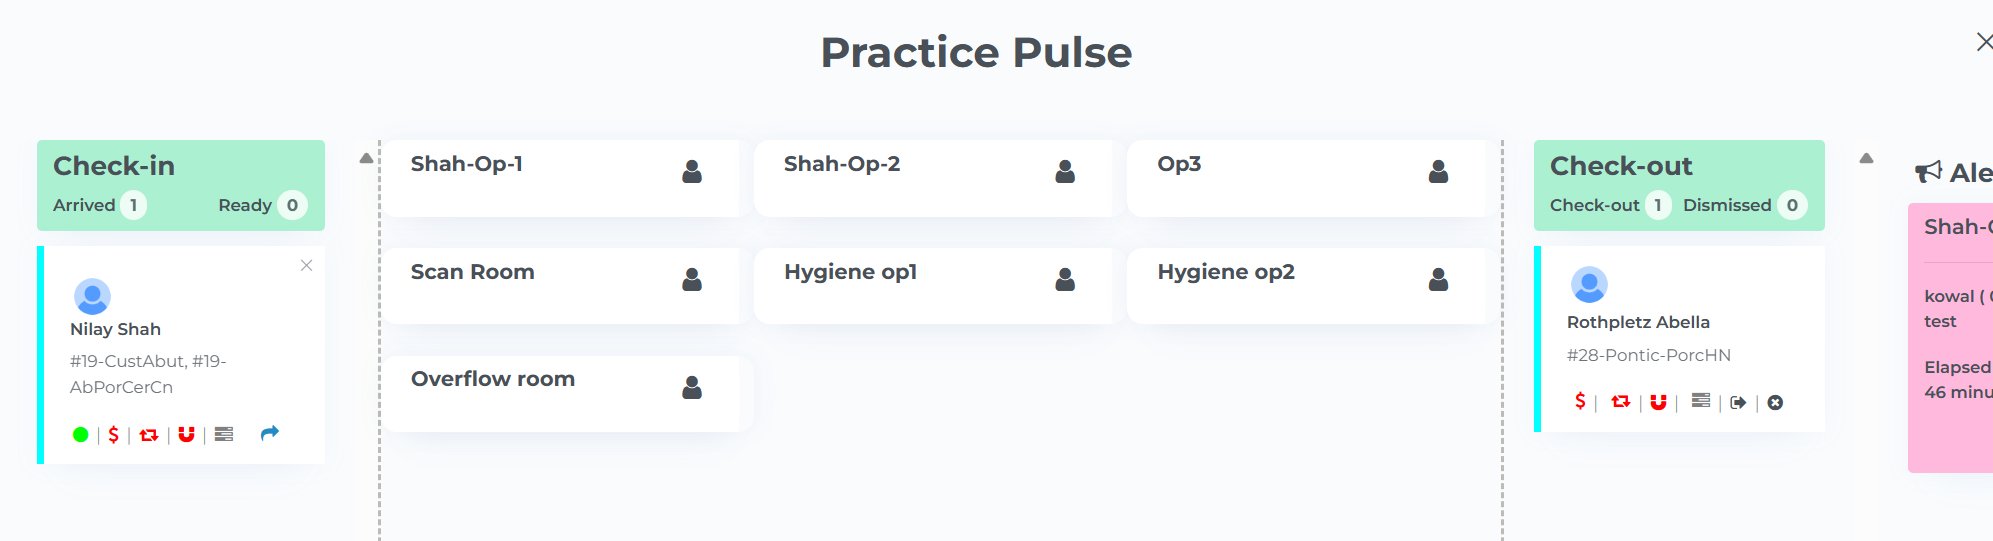Collapse the Check-in column with the triangle arrow
Image resolution: width=1993 pixels, height=541 pixels.
pos(366,158)
